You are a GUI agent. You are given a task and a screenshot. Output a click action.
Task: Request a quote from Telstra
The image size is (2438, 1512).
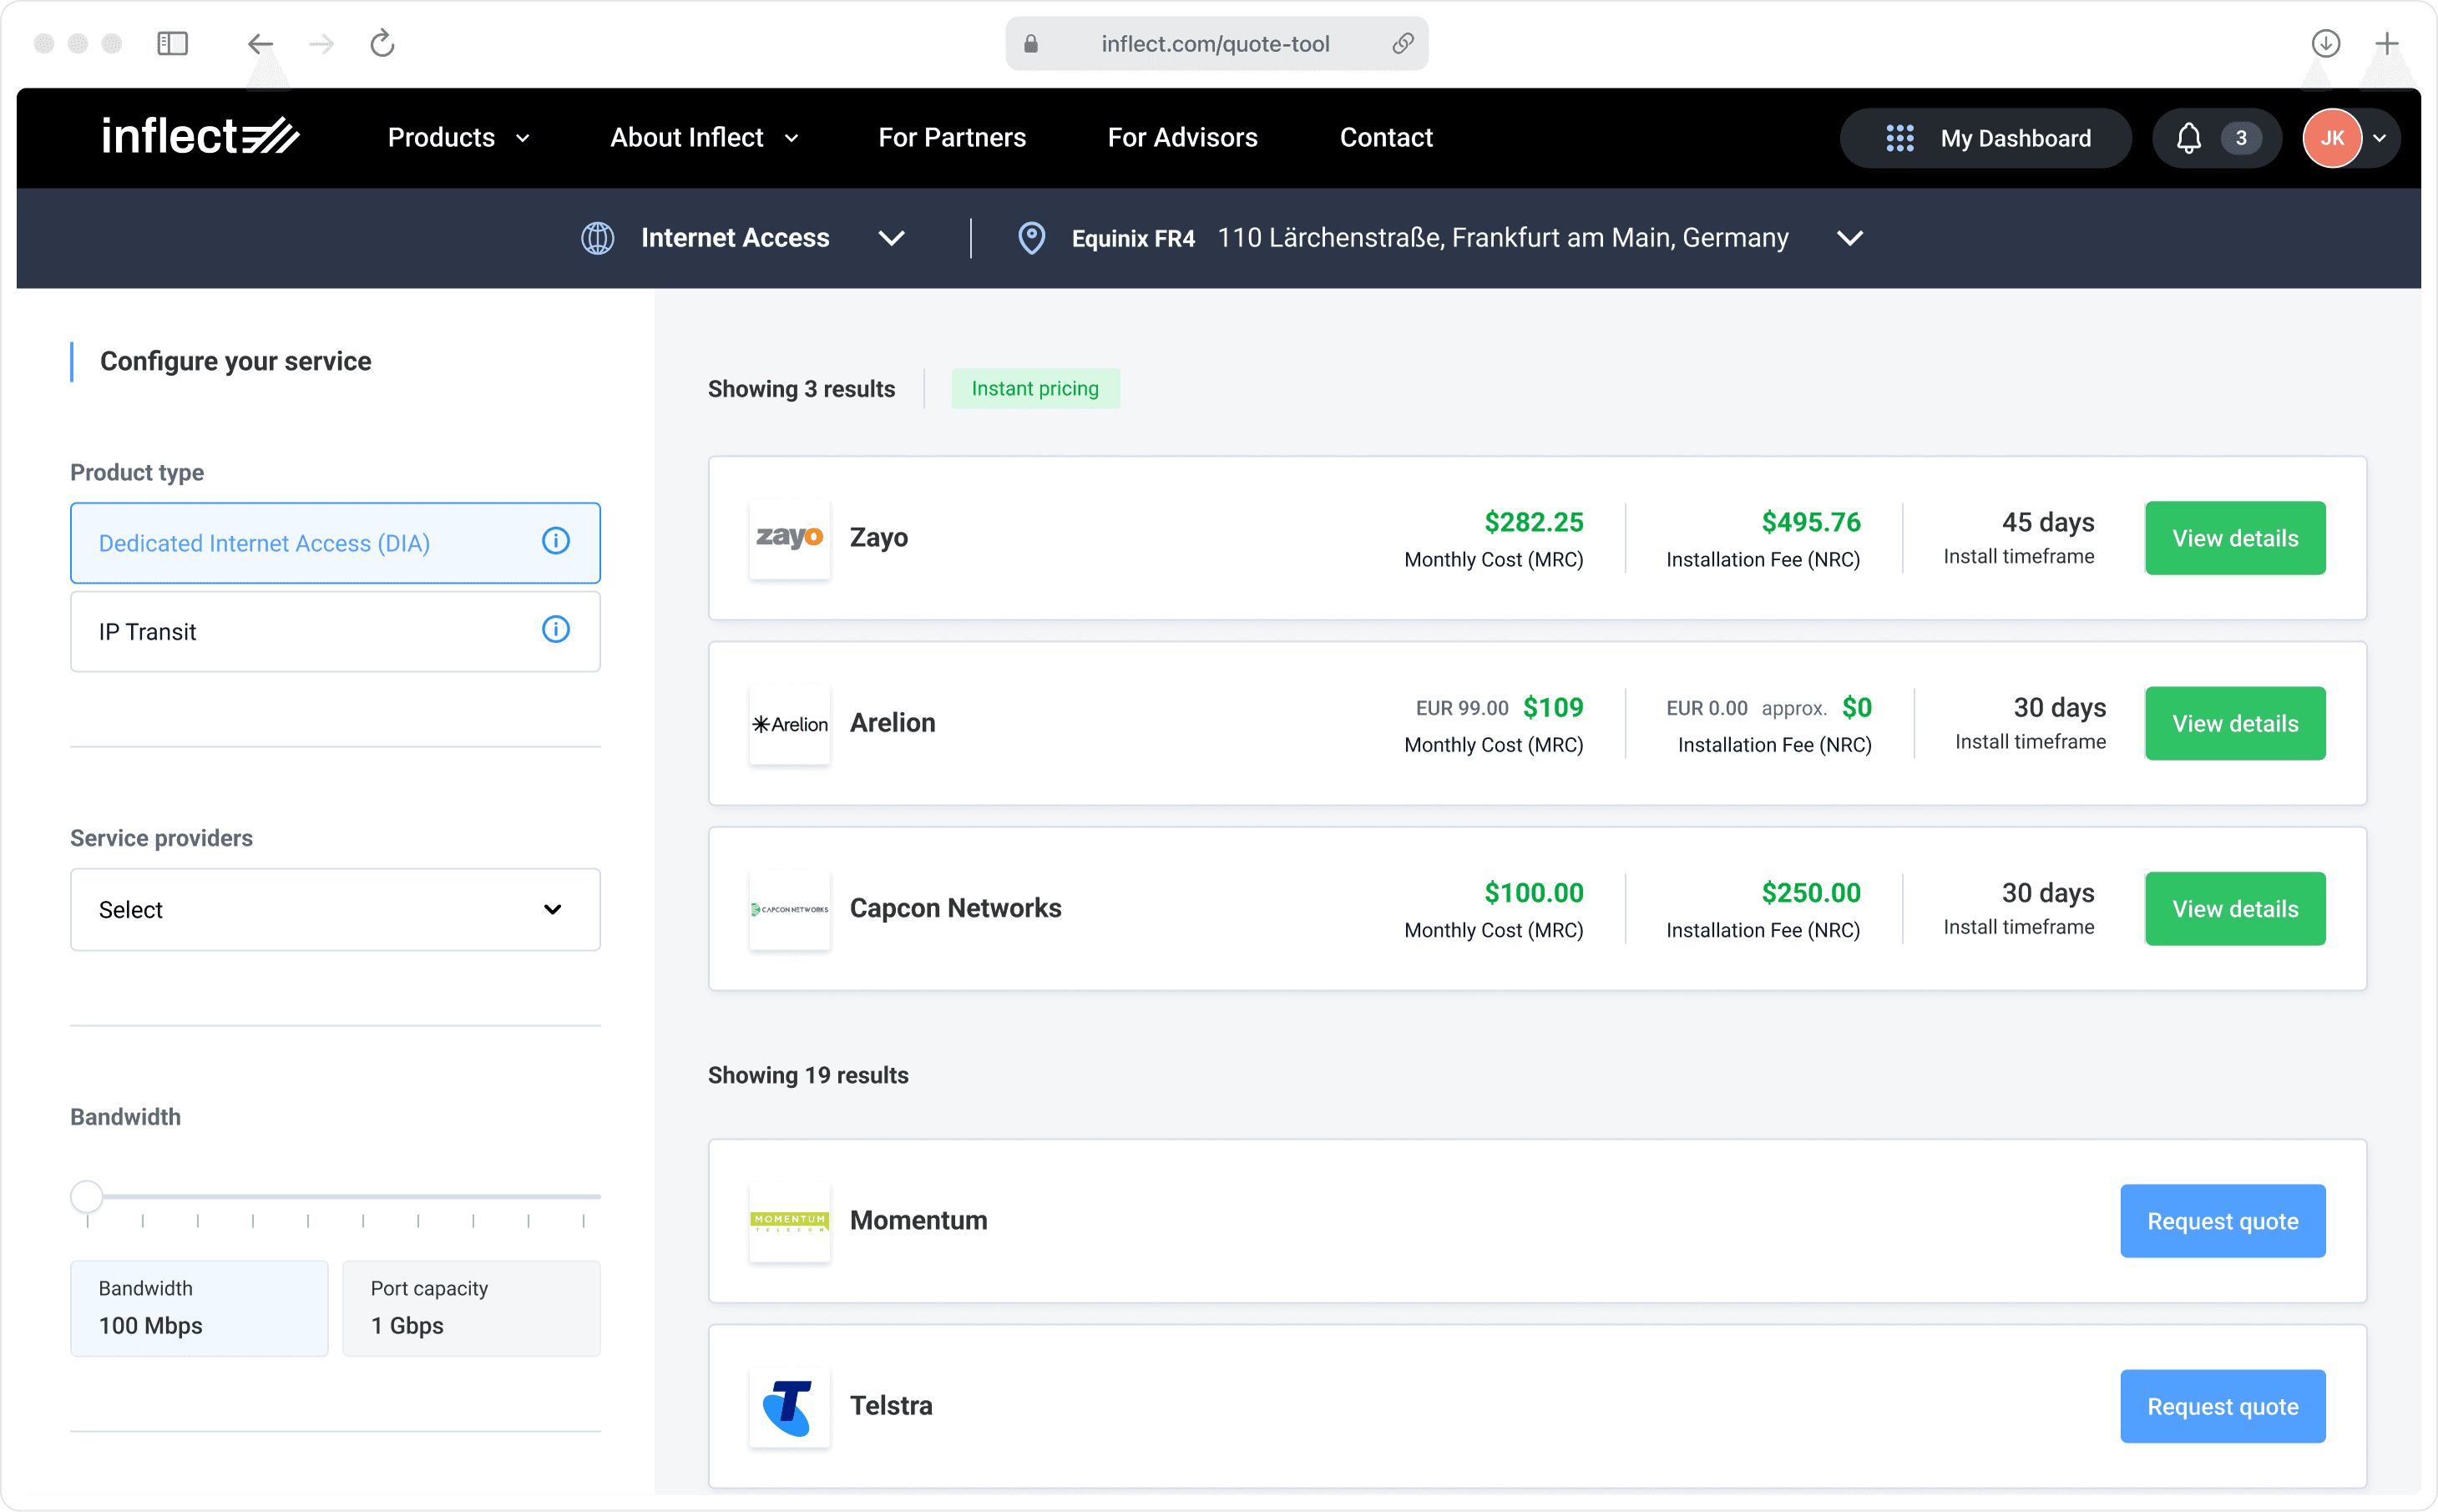coord(2222,1405)
